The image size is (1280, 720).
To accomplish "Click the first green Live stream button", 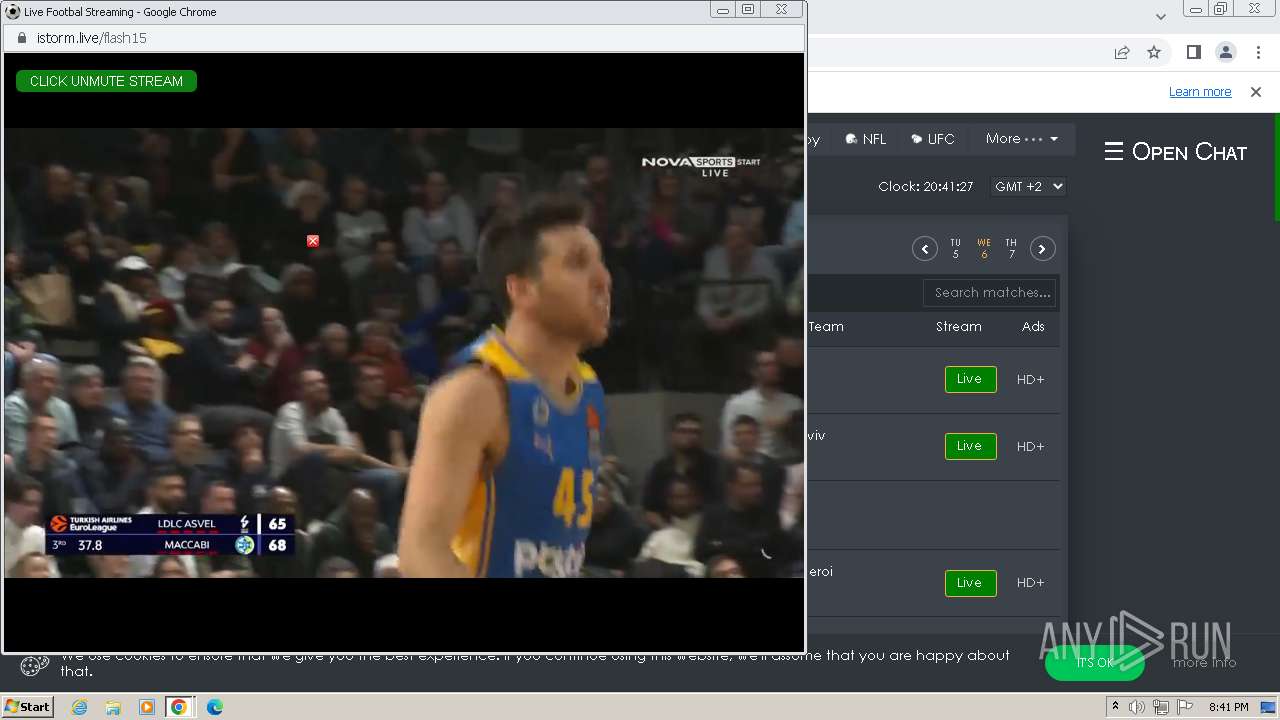I will [x=970, y=379].
